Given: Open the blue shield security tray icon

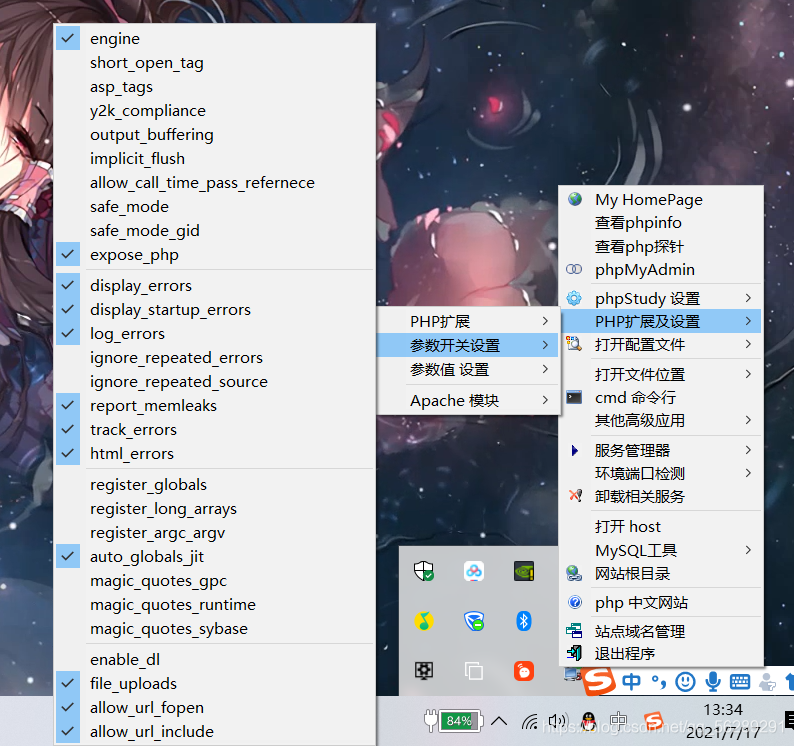Looking at the screenshot, I should 473,621.
